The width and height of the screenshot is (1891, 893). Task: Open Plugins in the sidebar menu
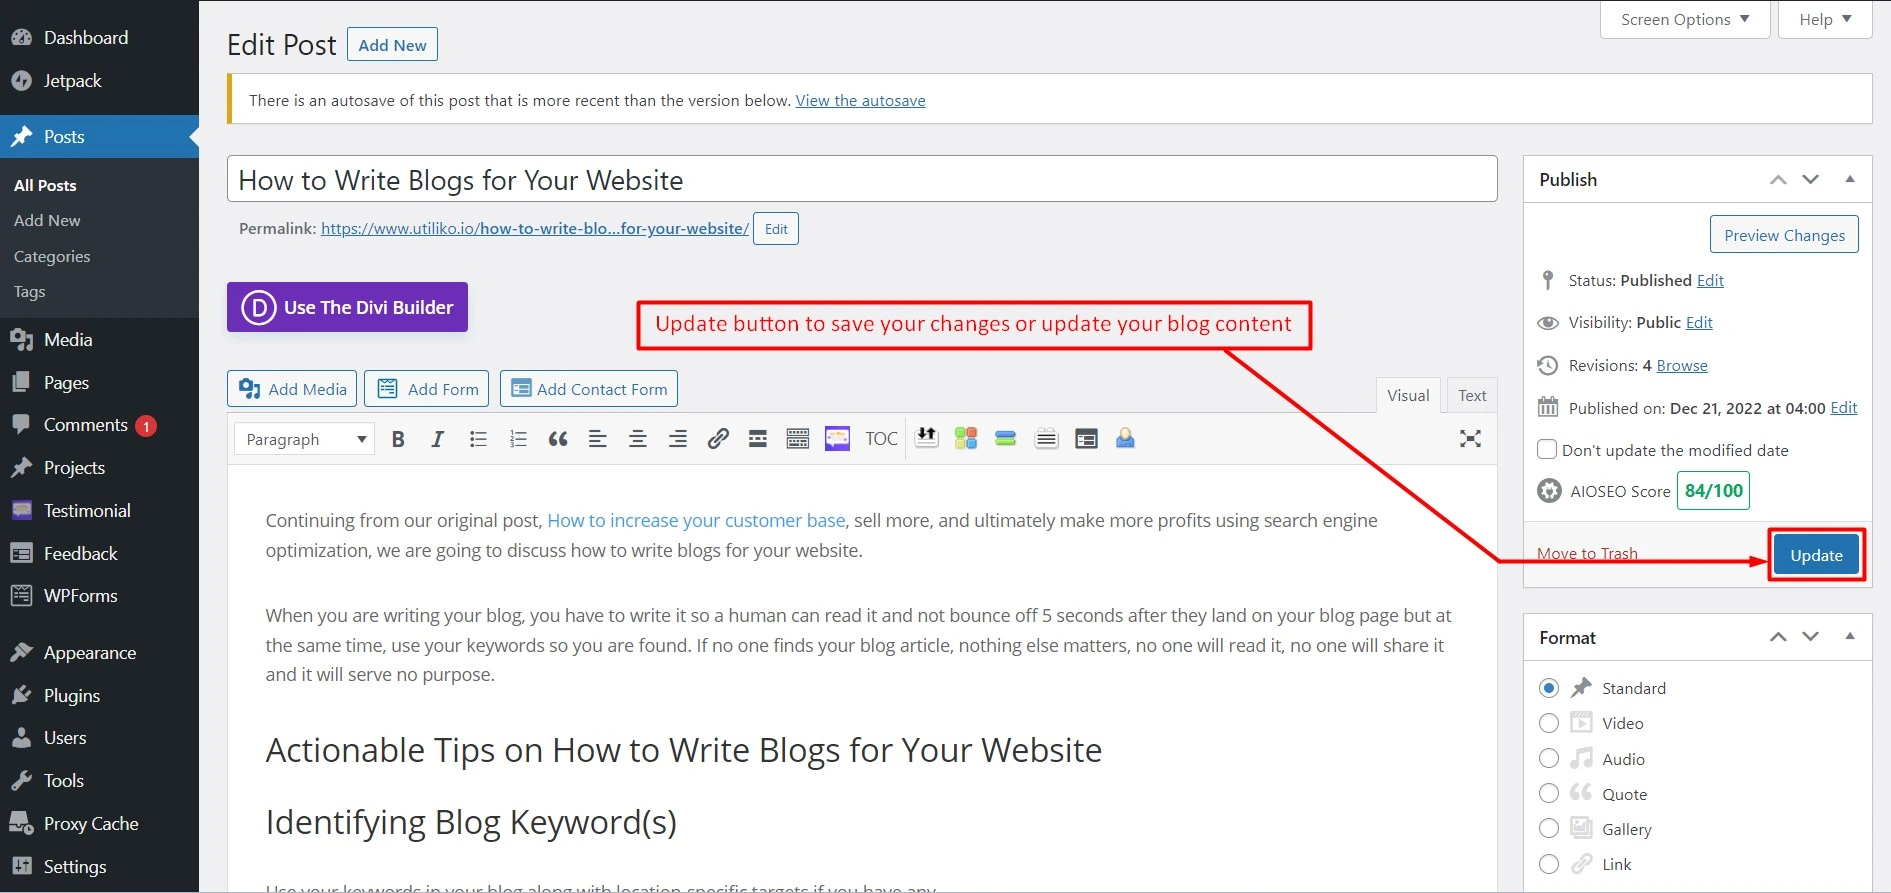tap(71, 695)
